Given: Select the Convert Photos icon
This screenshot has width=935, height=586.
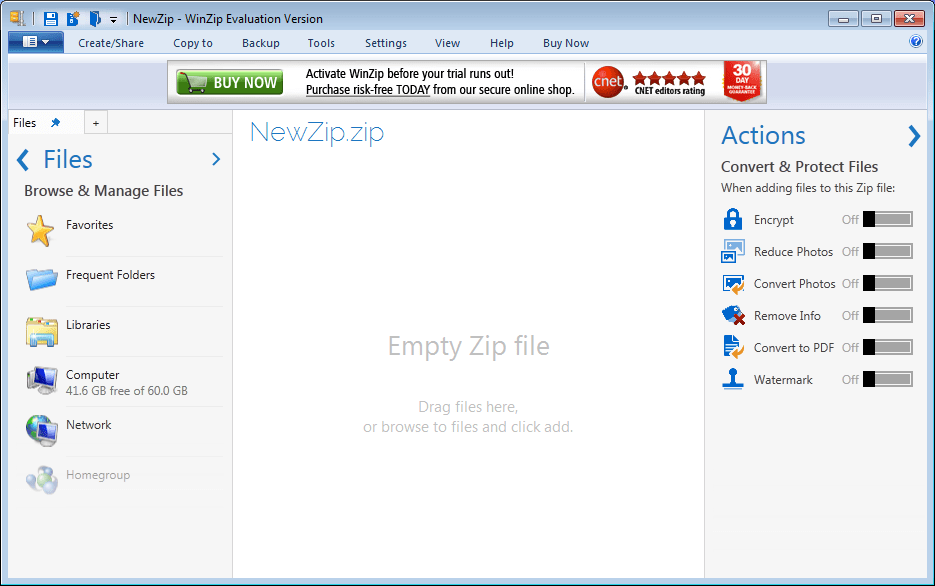Looking at the screenshot, I should 733,283.
